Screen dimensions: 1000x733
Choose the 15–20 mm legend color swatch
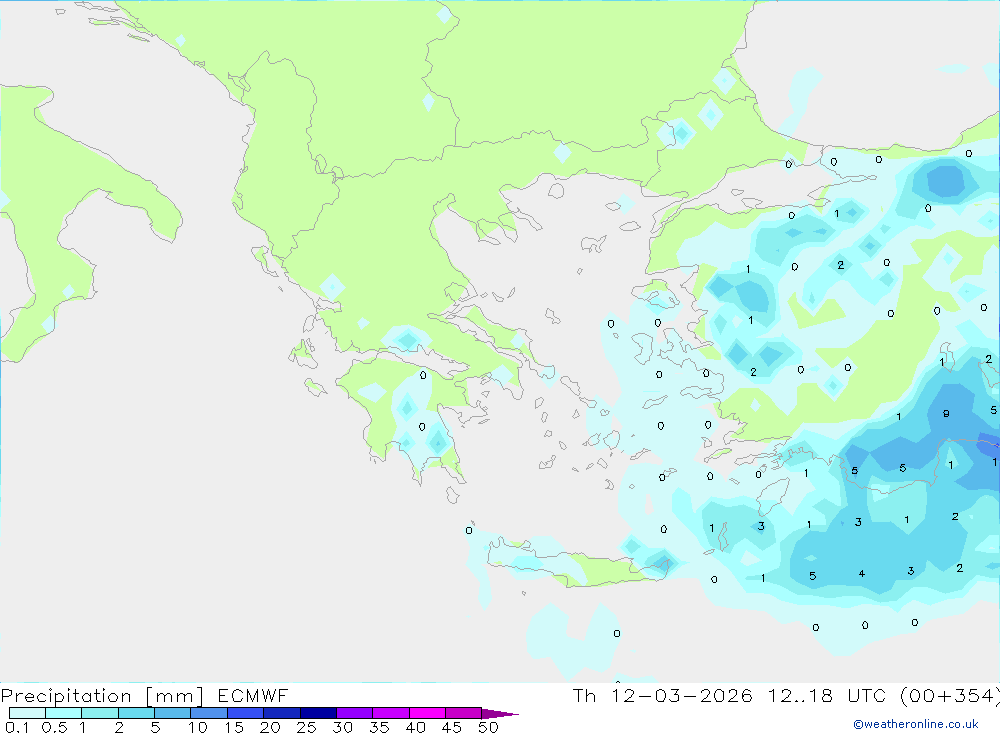point(245,713)
